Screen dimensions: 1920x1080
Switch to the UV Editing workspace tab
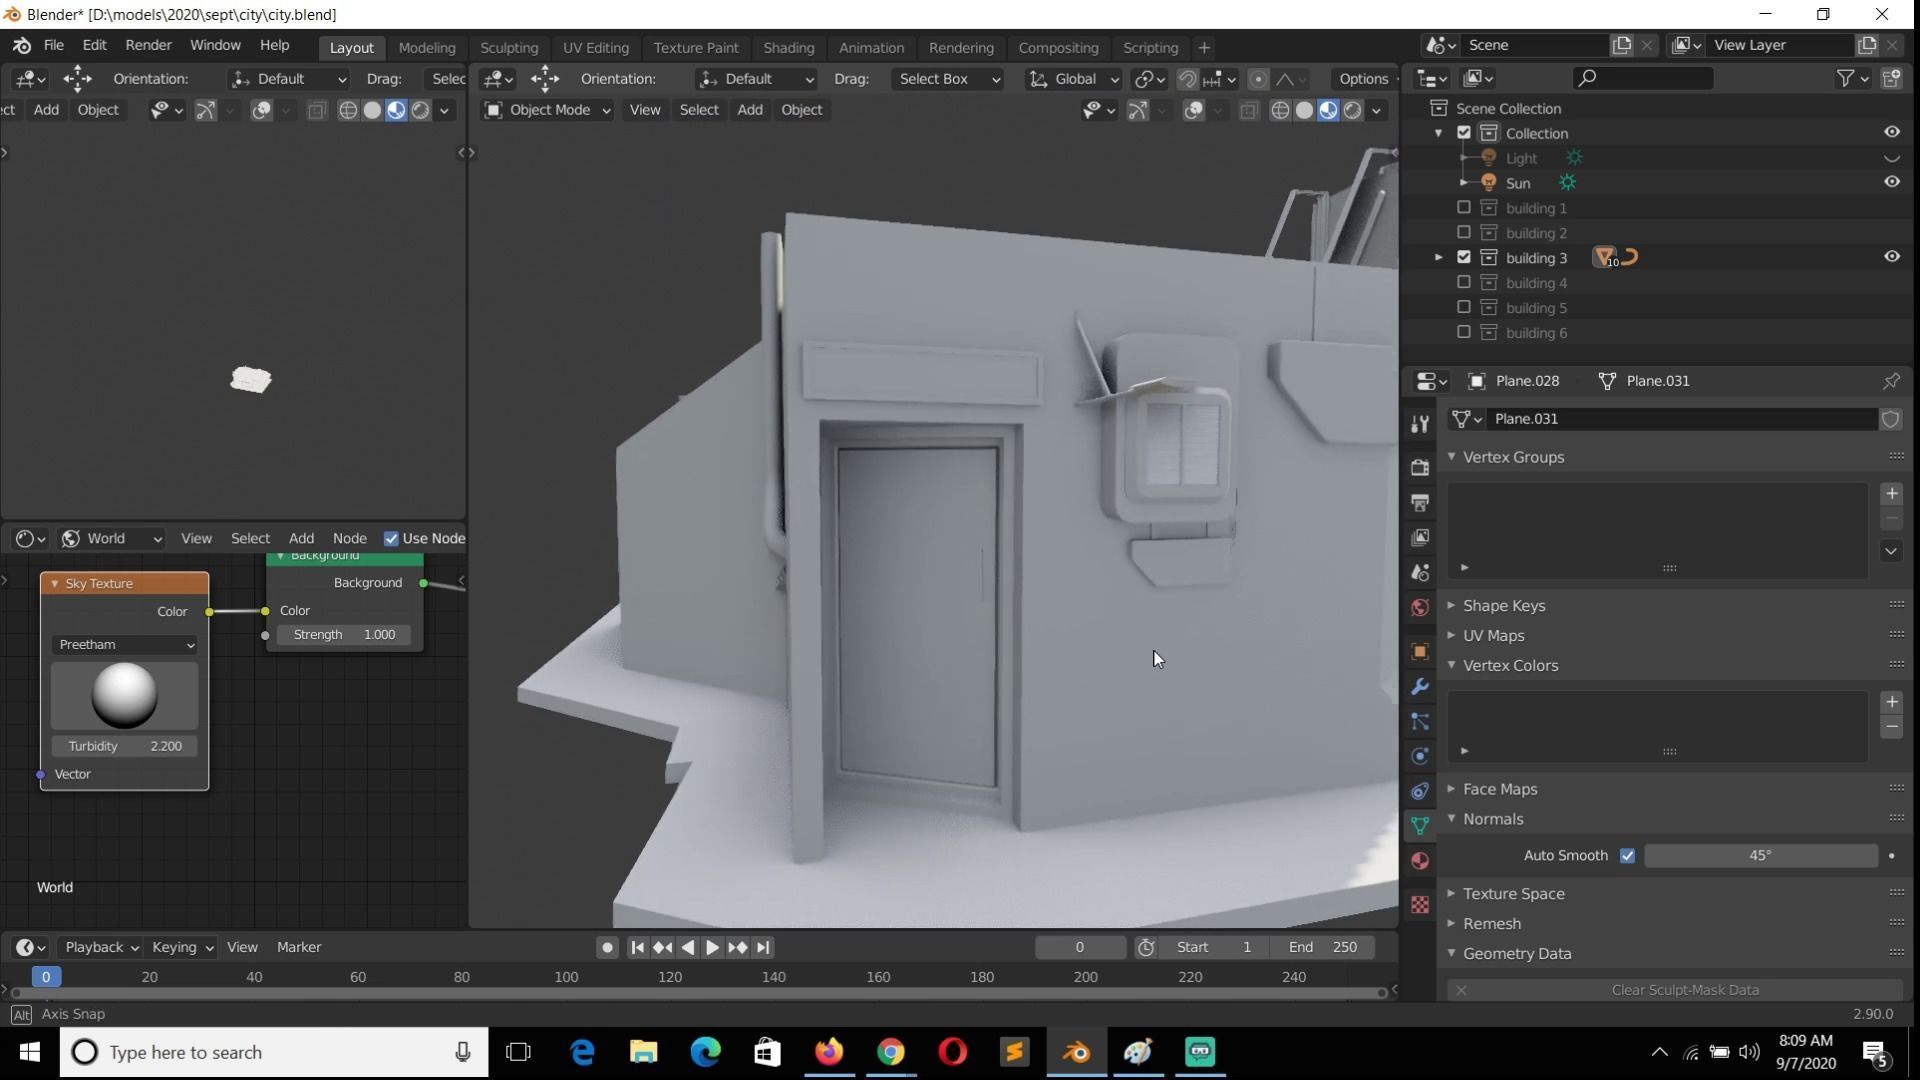click(595, 47)
